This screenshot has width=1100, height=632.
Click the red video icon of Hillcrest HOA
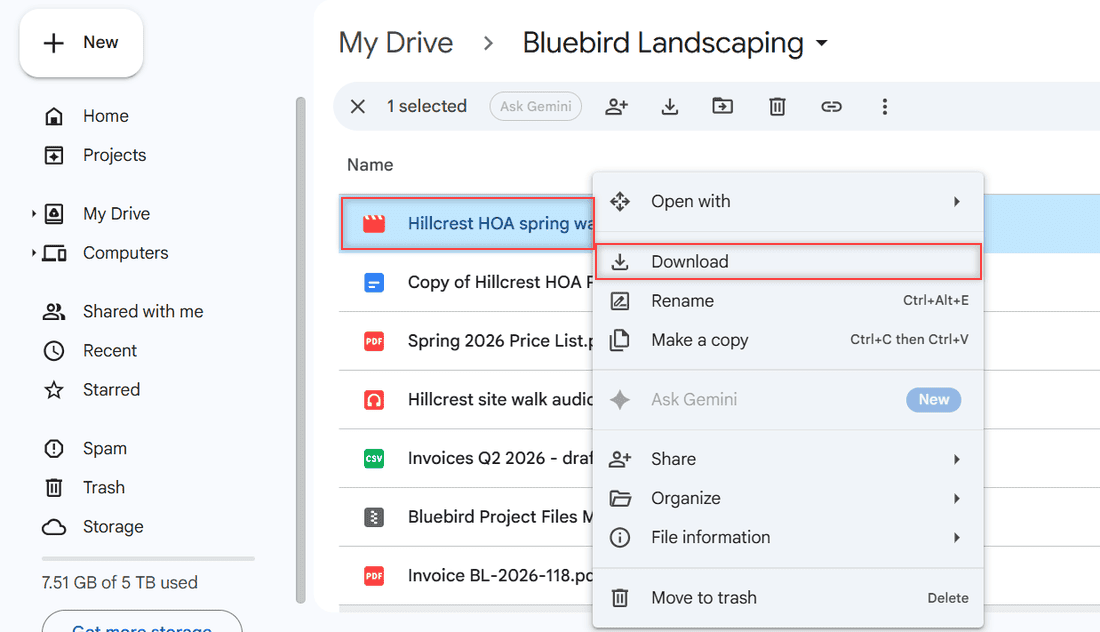click(x=374, y=224)
